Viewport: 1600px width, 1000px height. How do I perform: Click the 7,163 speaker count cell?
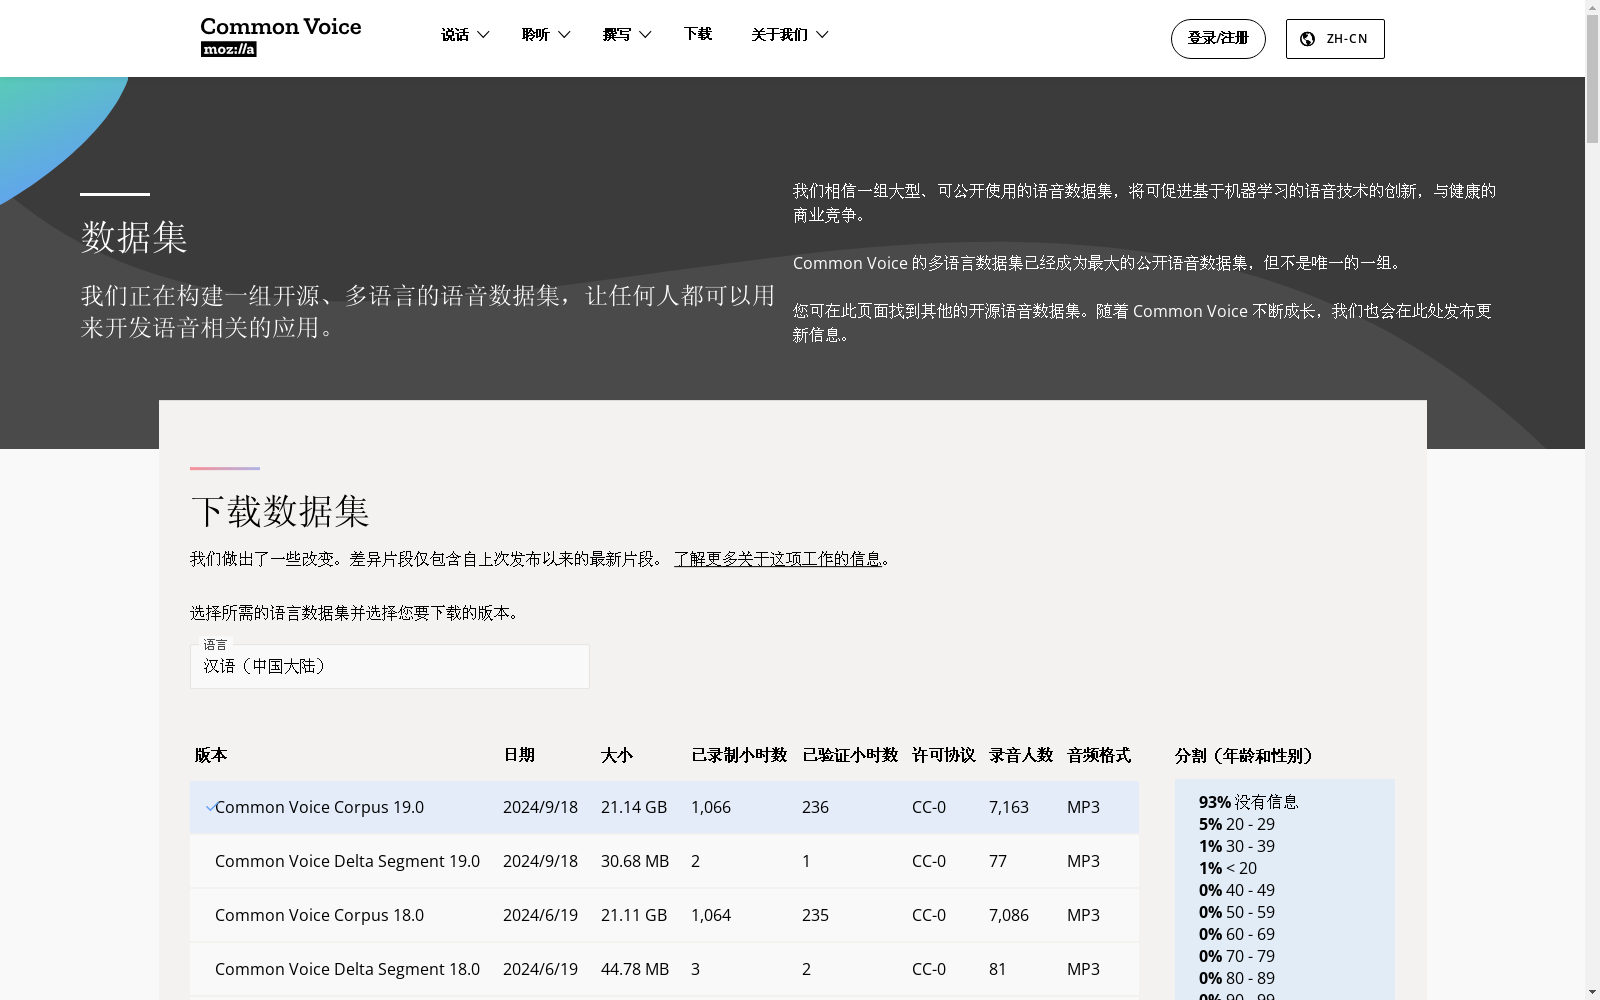1009,807
